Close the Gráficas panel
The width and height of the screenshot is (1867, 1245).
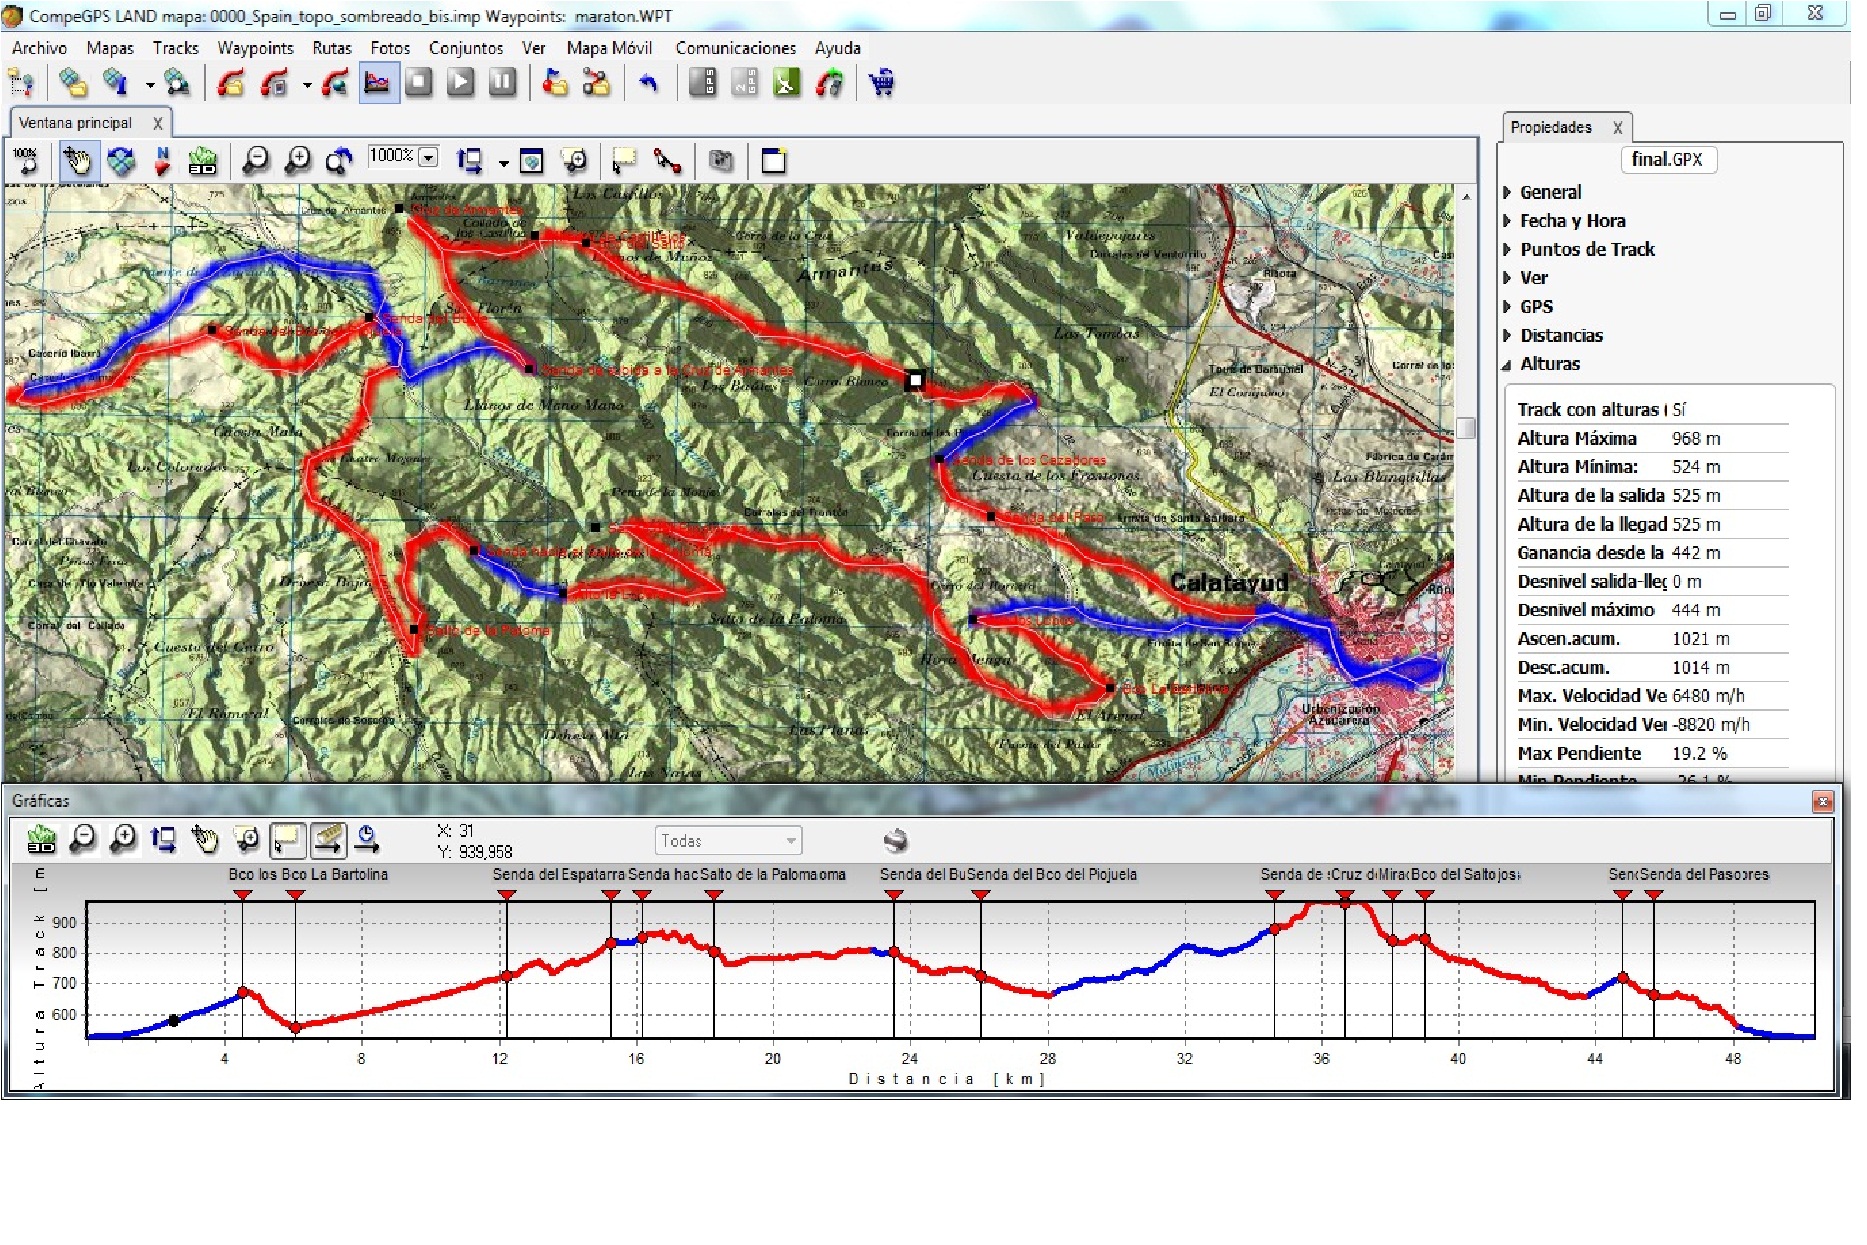(x=1823, y=802)
